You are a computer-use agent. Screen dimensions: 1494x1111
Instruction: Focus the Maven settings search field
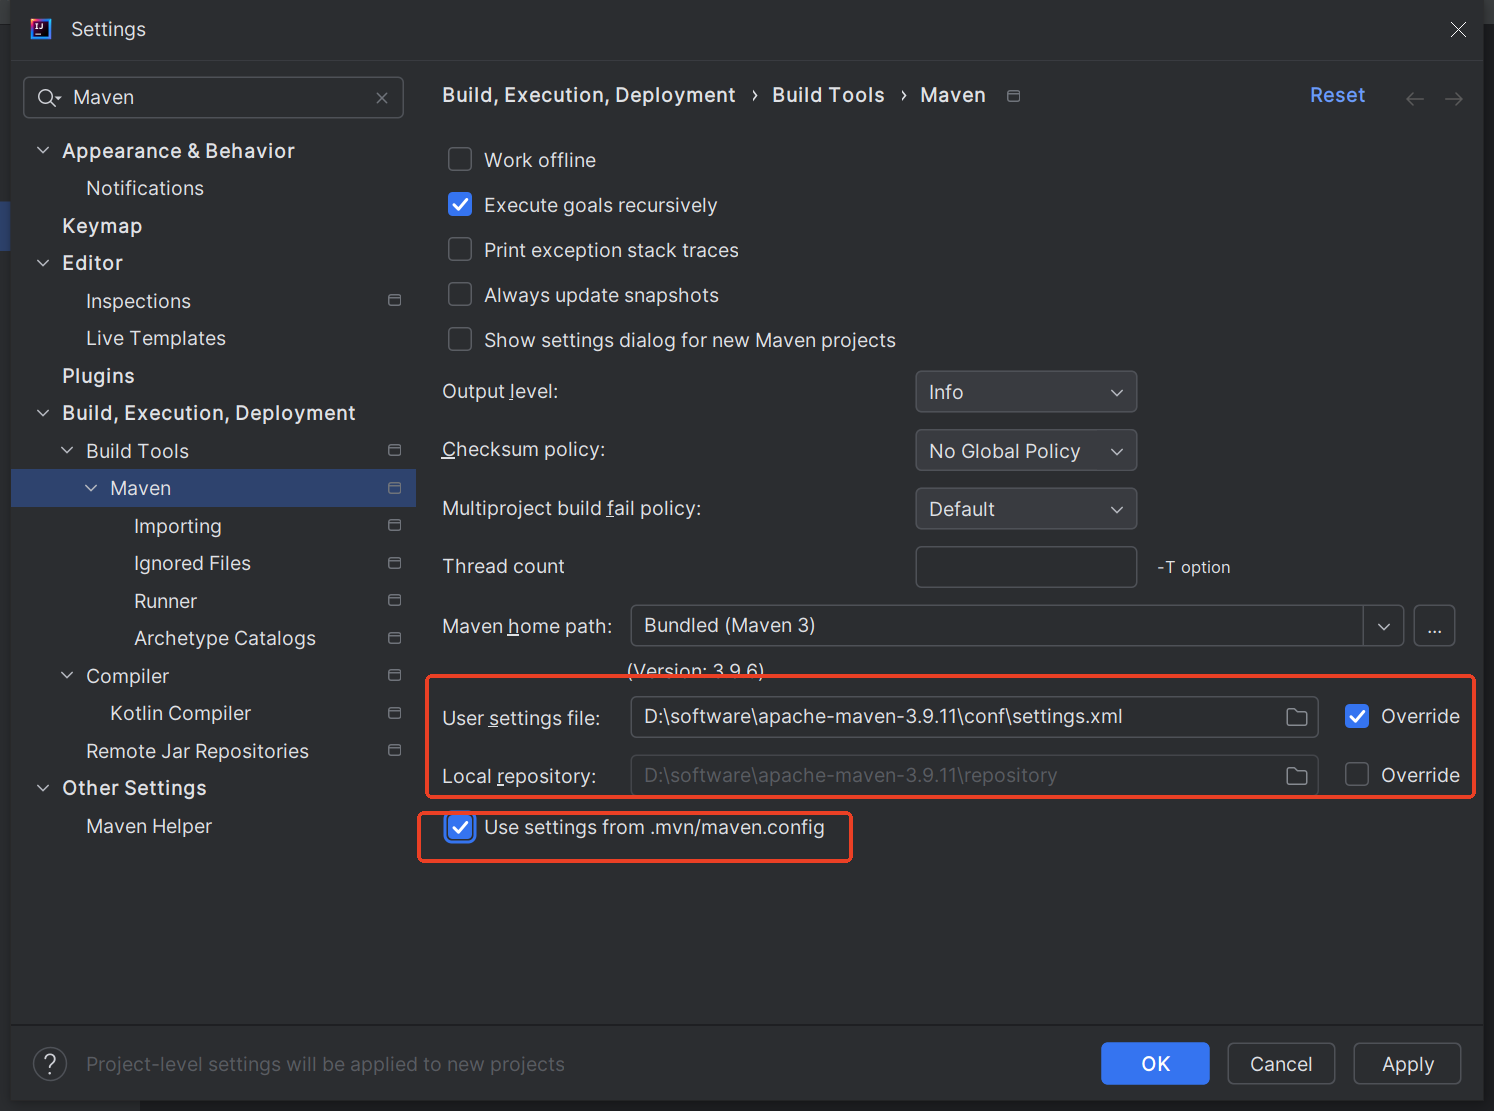pos(214,98)
